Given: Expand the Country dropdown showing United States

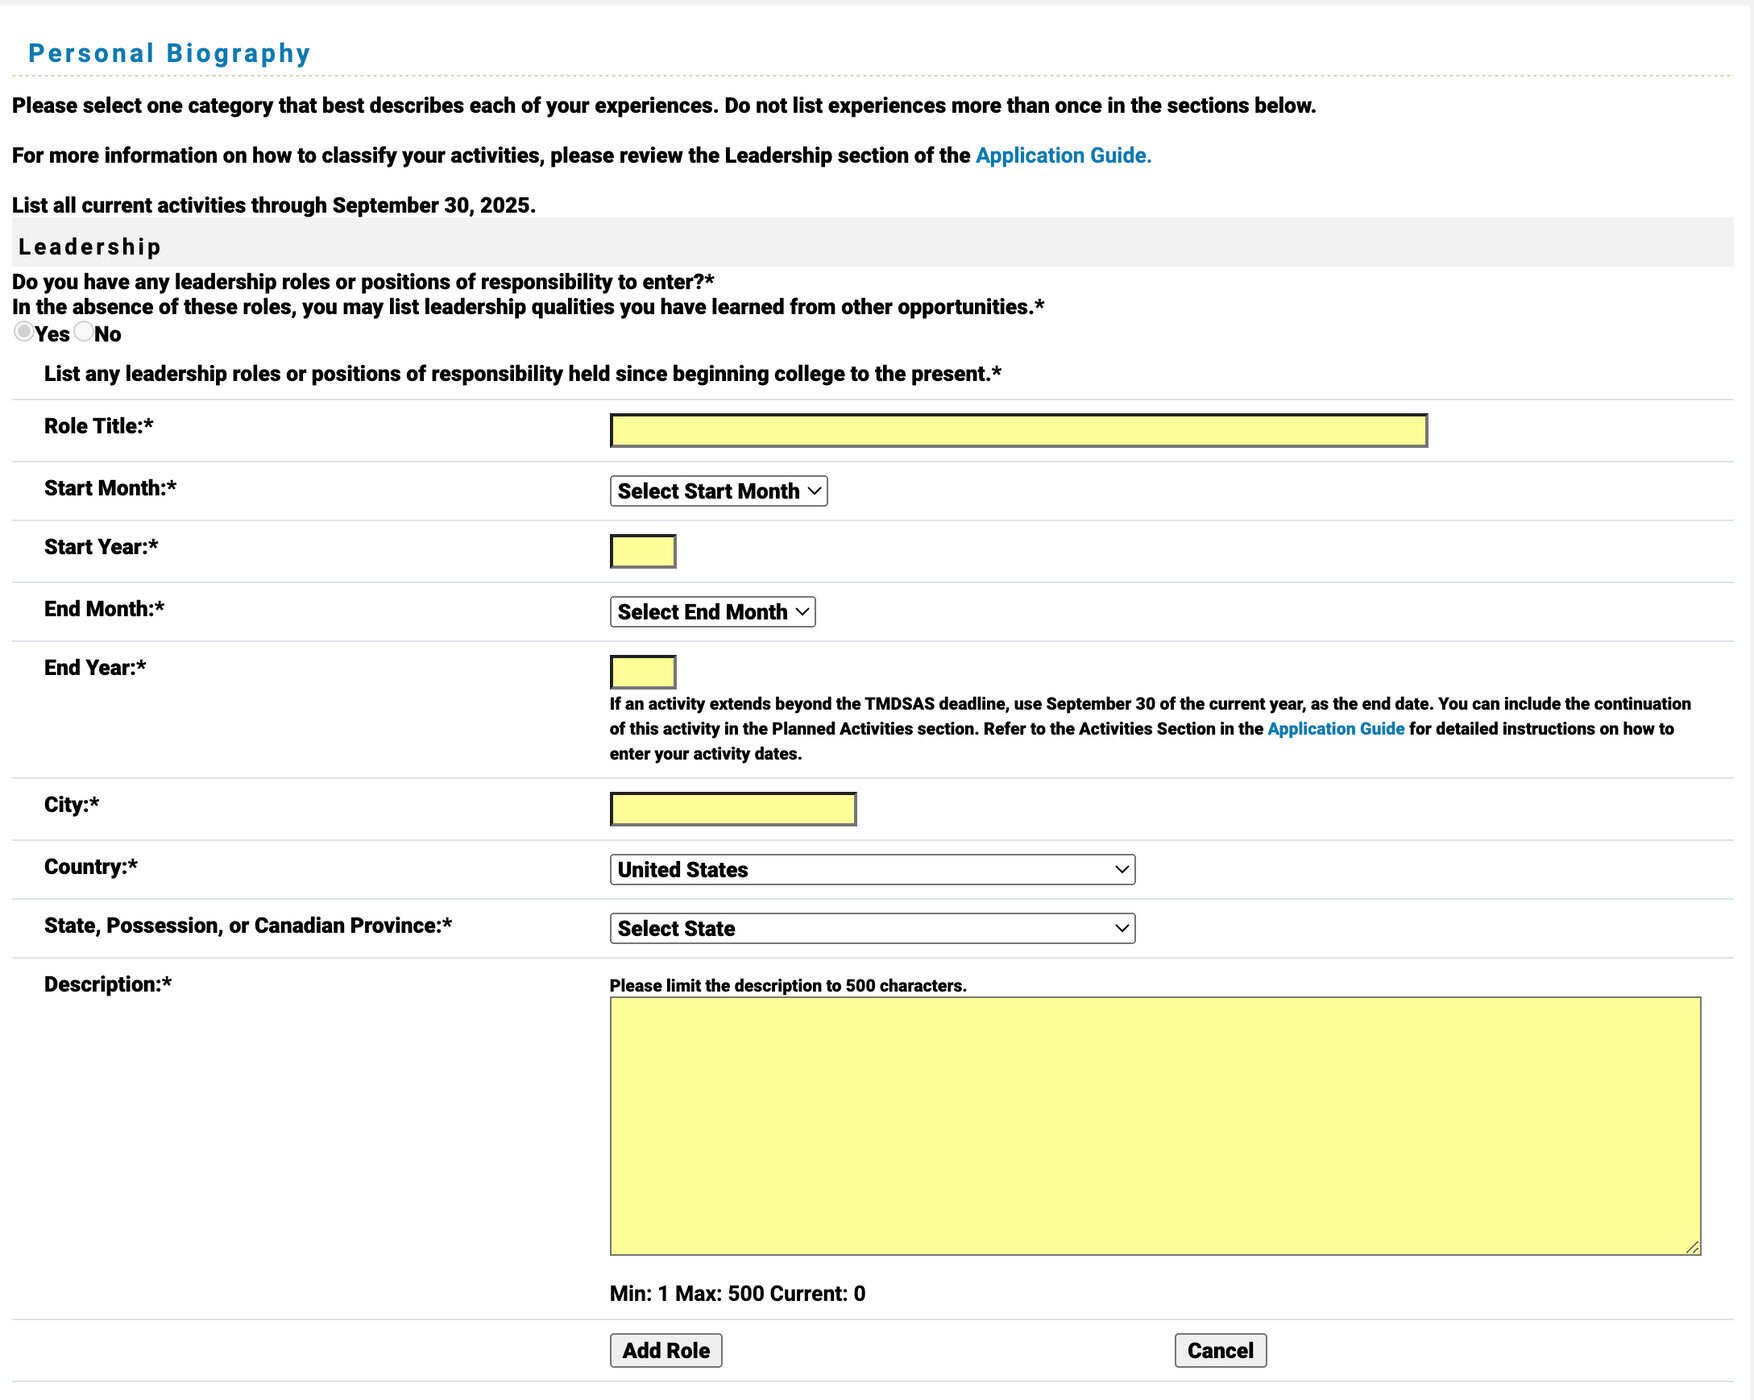Looking at the screenshot, I should (x=871, y=869).
